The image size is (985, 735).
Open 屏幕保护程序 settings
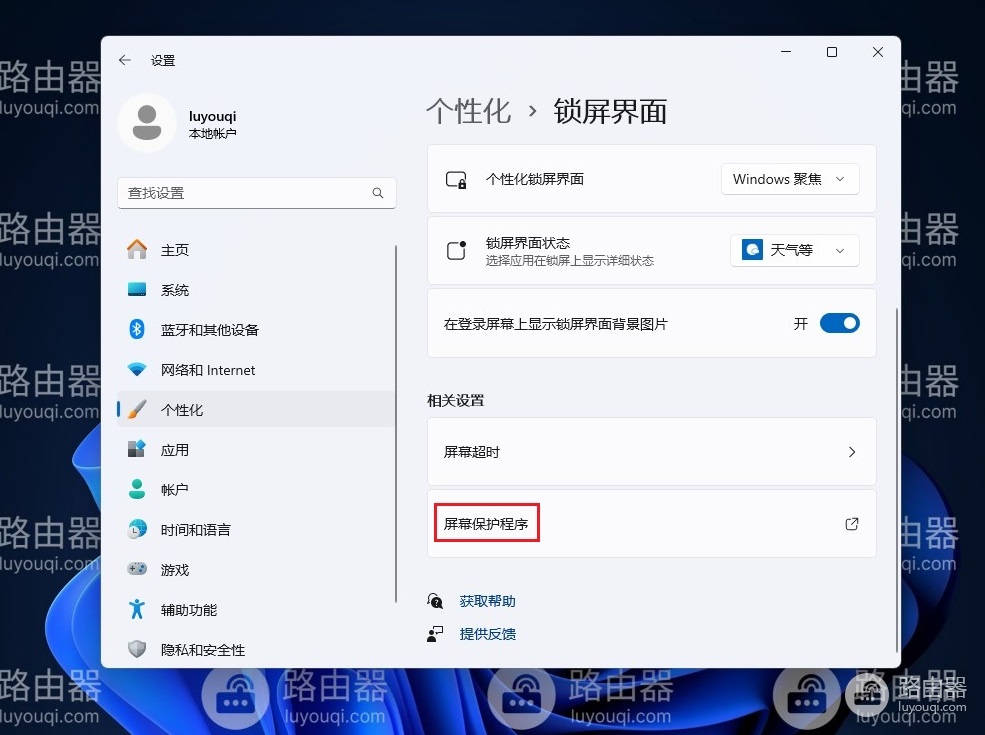[x=651, y=523]
